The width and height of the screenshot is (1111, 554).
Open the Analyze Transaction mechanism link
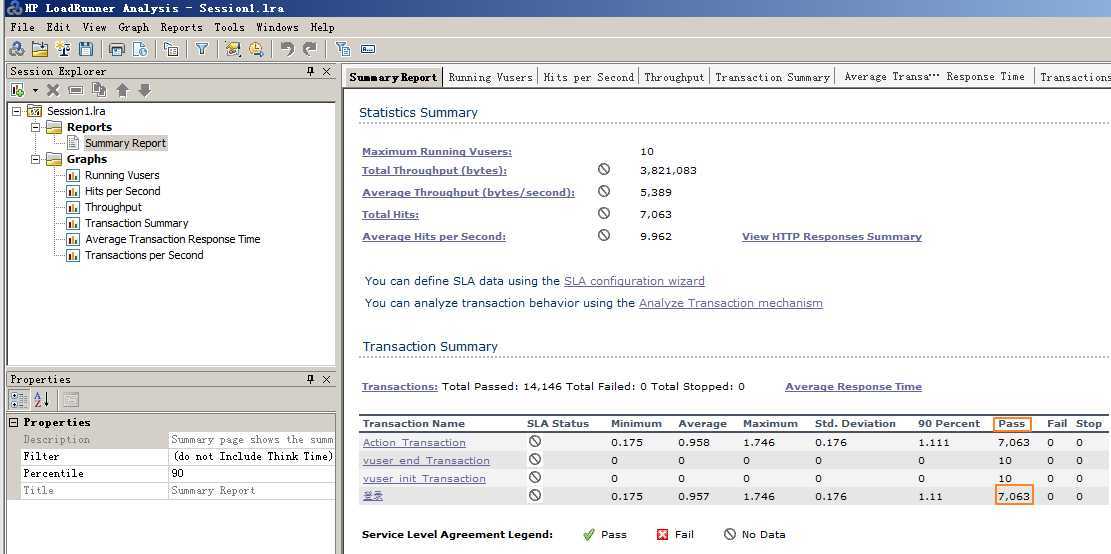[731, 303]
